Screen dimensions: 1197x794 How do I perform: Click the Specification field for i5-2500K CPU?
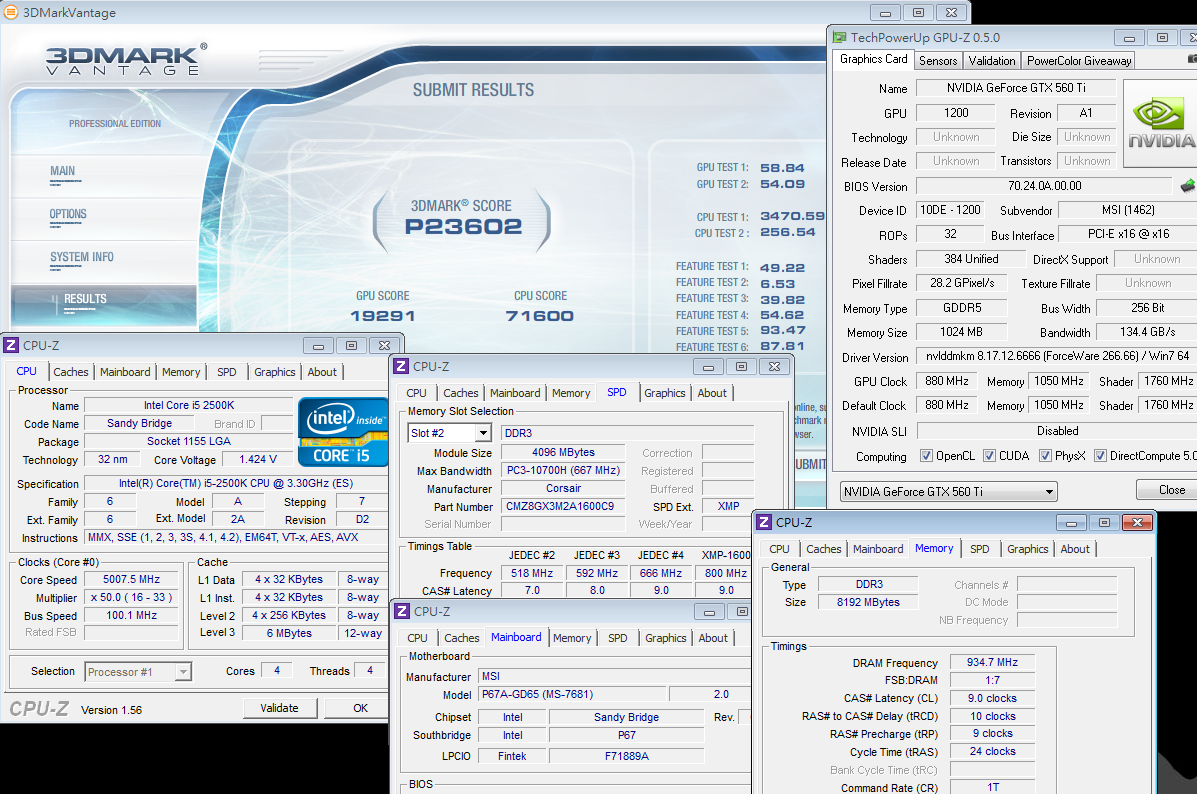(234, 483)
